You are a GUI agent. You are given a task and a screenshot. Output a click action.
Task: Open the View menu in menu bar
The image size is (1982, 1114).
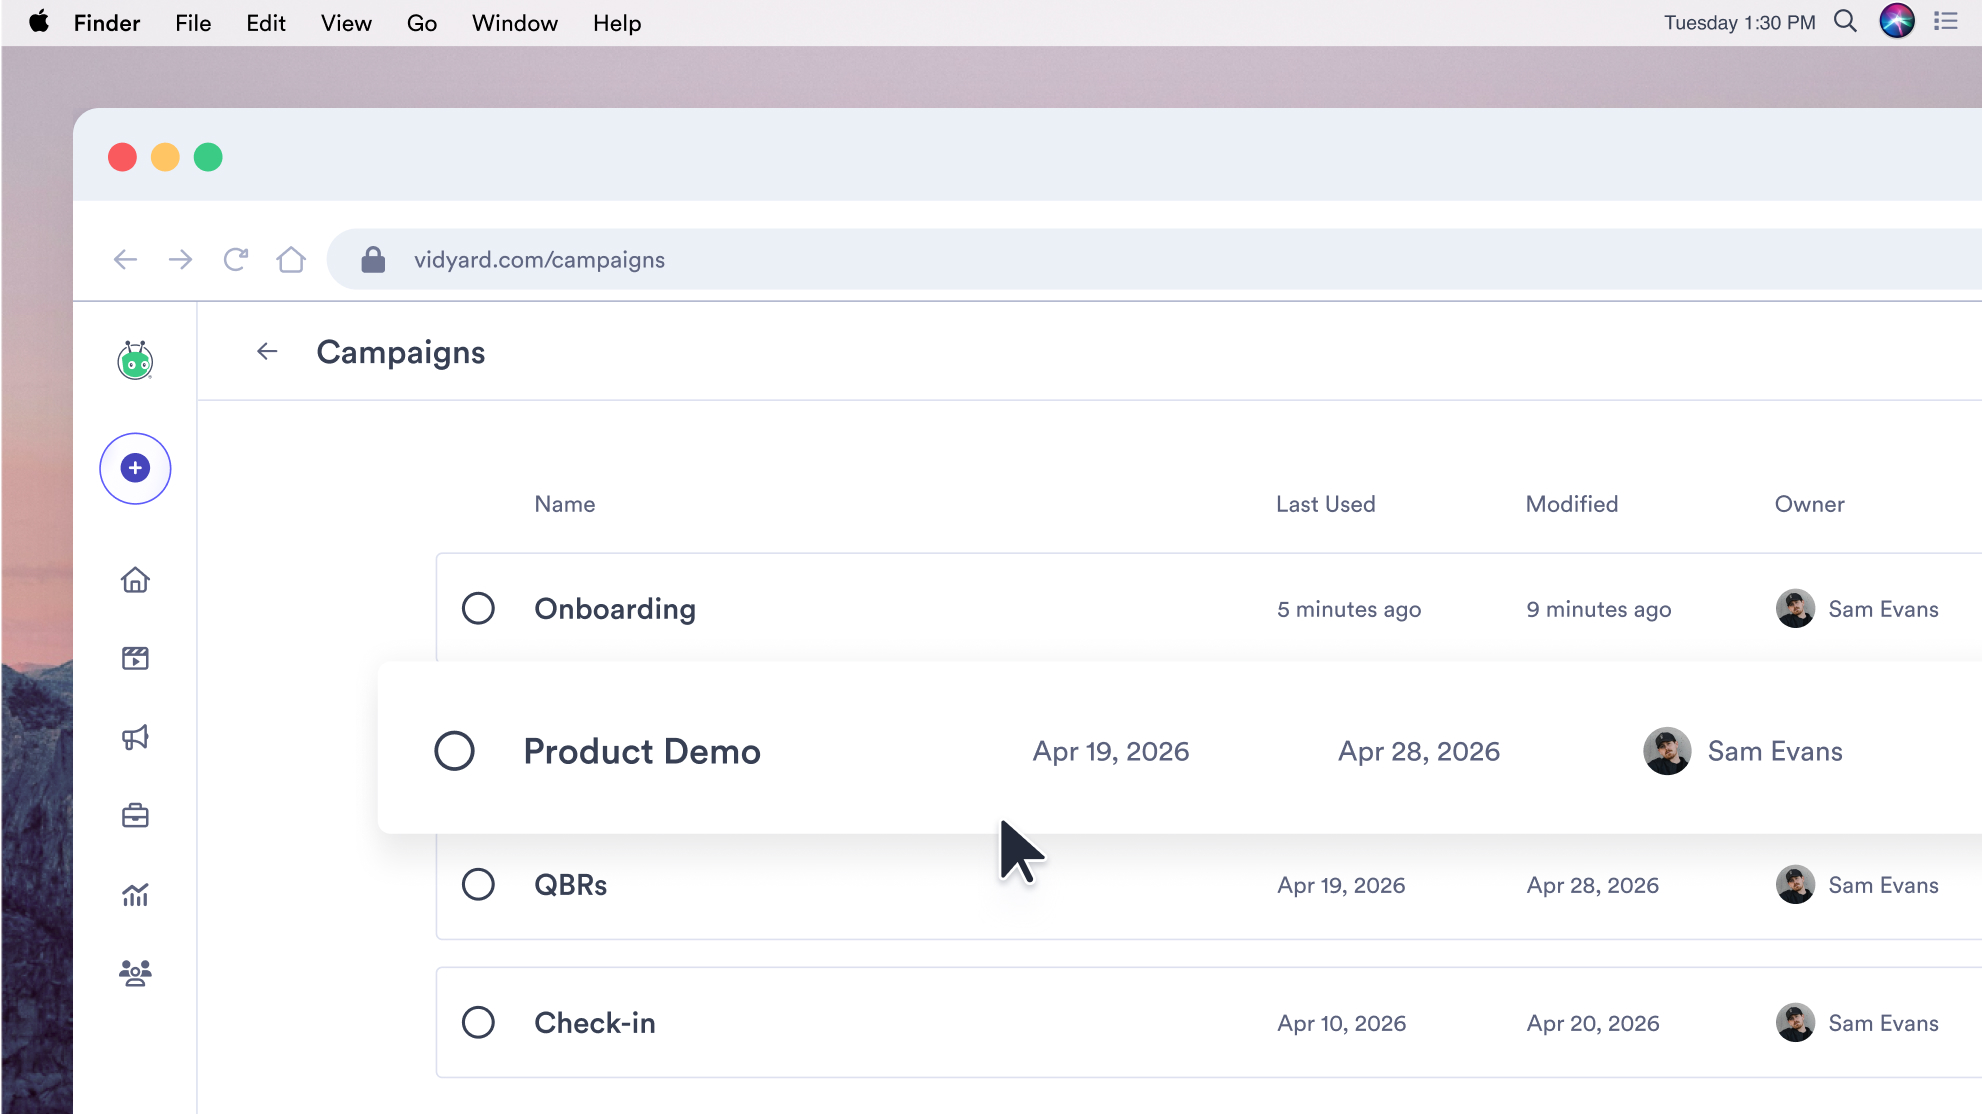pos(346,23)
